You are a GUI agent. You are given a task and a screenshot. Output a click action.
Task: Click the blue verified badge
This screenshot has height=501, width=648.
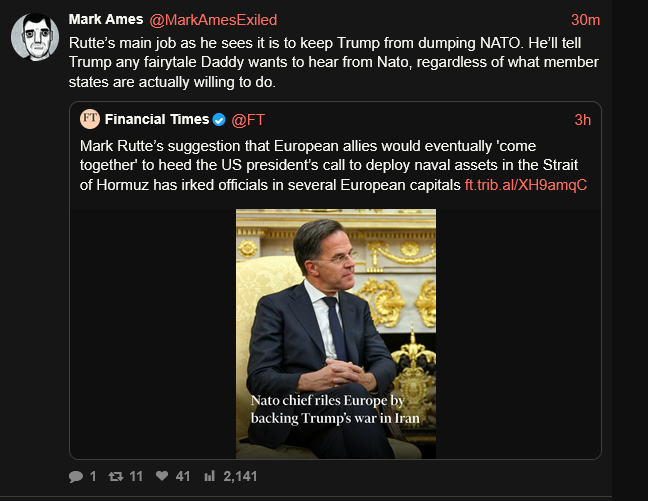[218, 120]
